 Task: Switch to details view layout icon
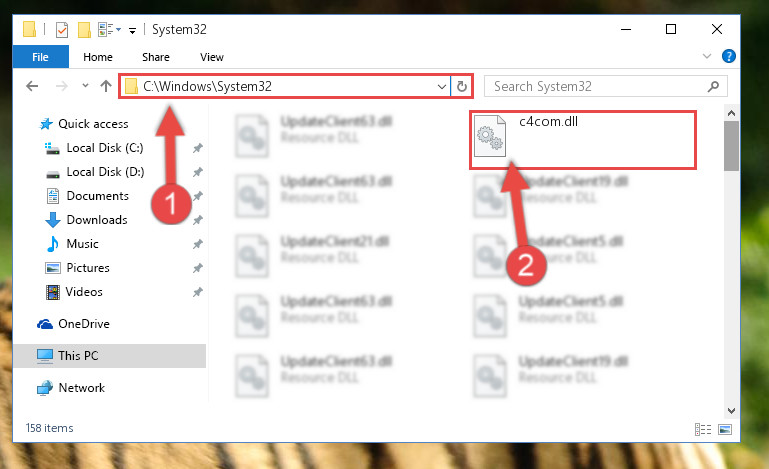(x=703, y=429)
